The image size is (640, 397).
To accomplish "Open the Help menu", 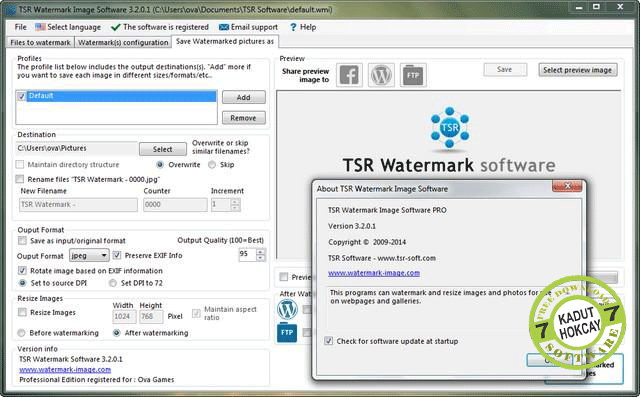I will tap(308, 27).
